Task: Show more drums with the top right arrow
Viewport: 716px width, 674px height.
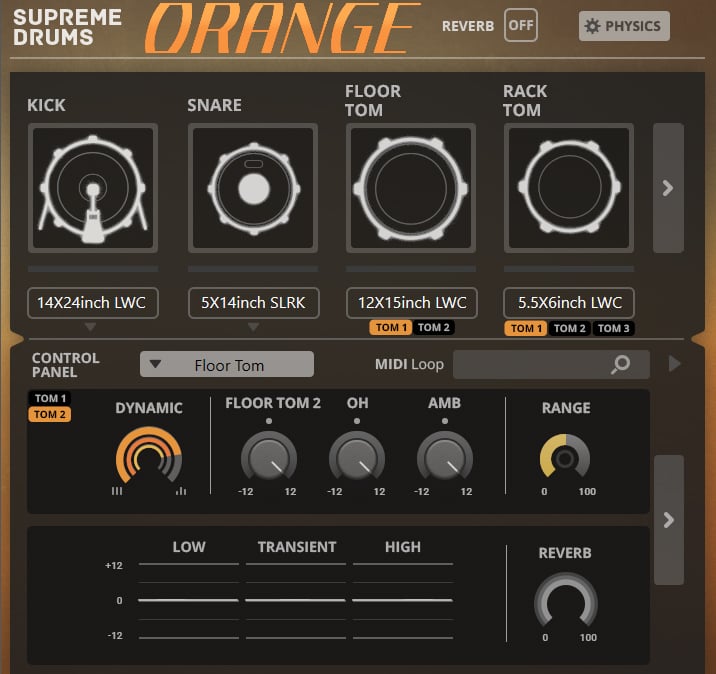Action: (668, 188)
